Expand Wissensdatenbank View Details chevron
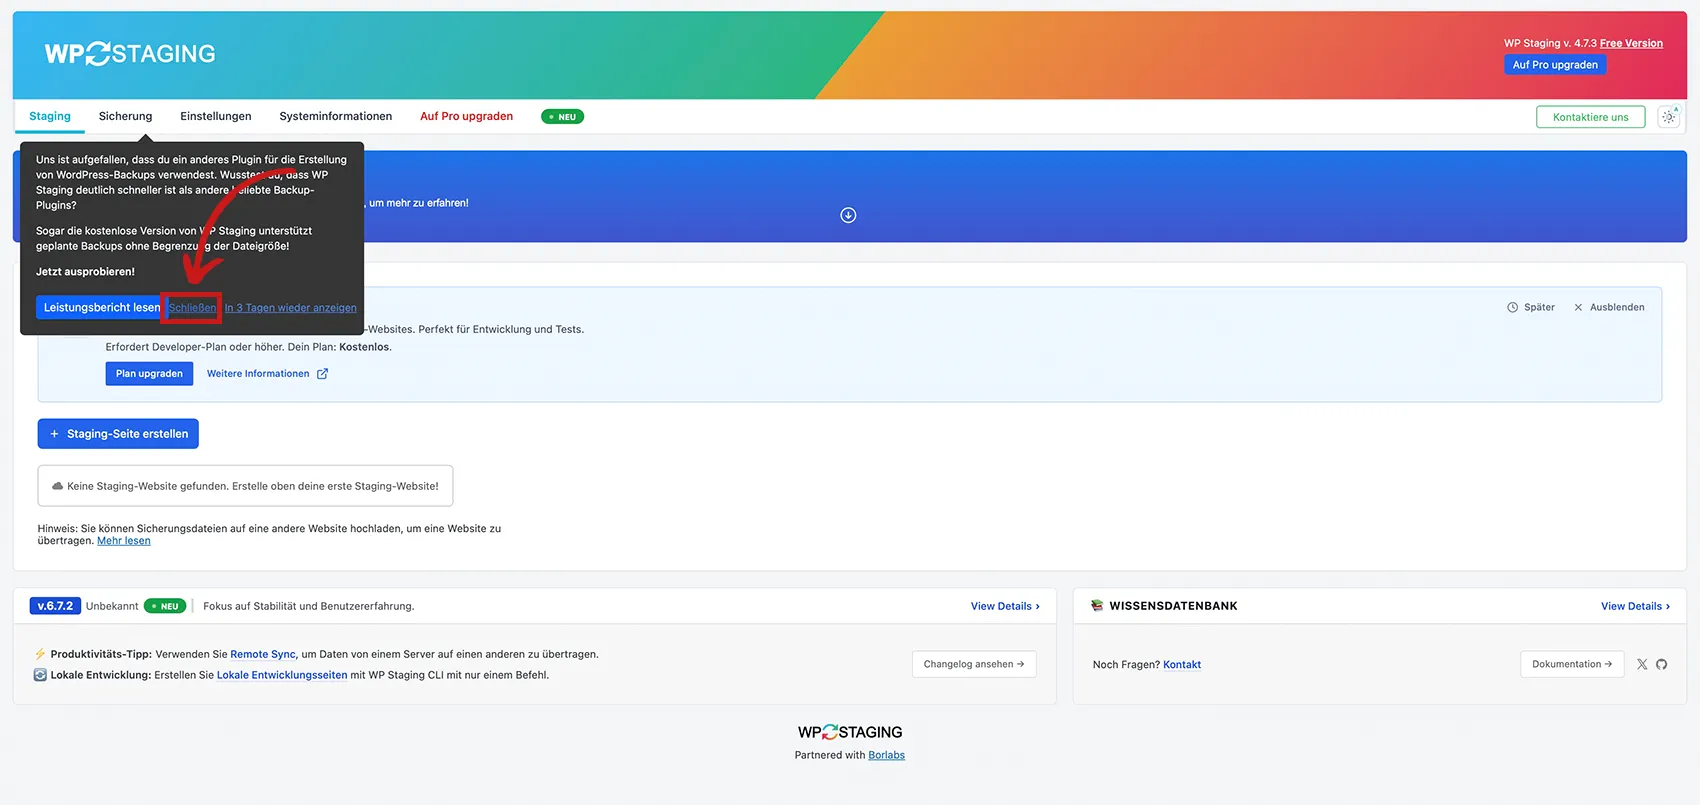 [1667, 606]
